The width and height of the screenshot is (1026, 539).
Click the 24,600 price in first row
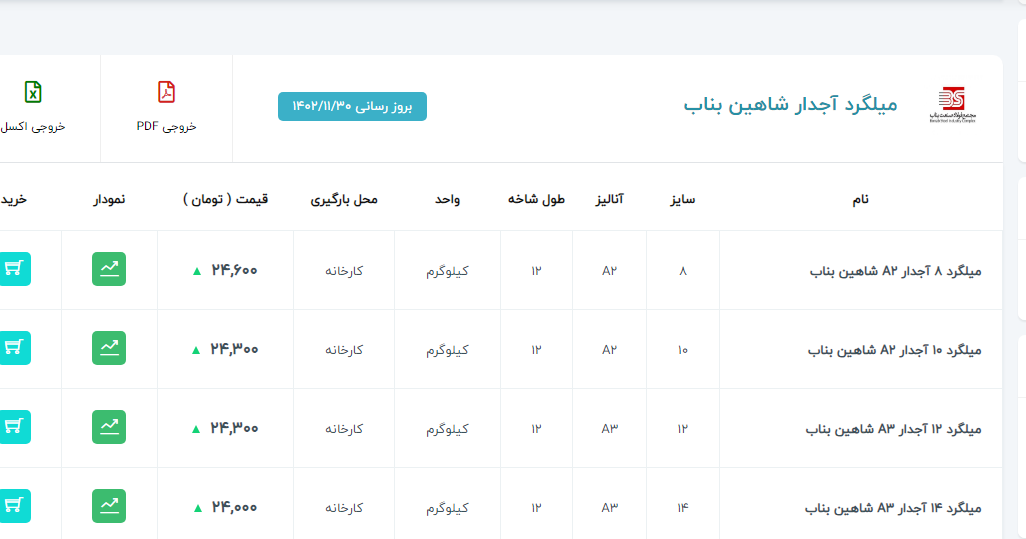234,270
